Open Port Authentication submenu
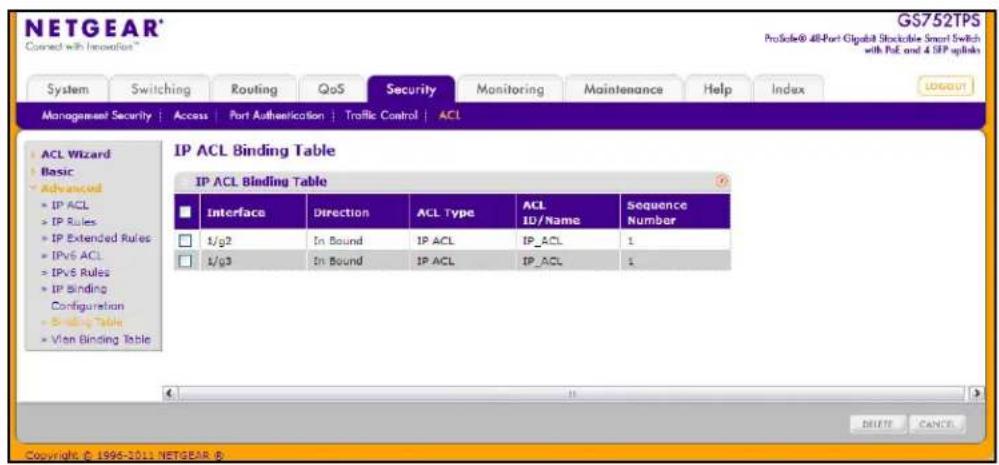999x465 pixels. tap(277, 116)
